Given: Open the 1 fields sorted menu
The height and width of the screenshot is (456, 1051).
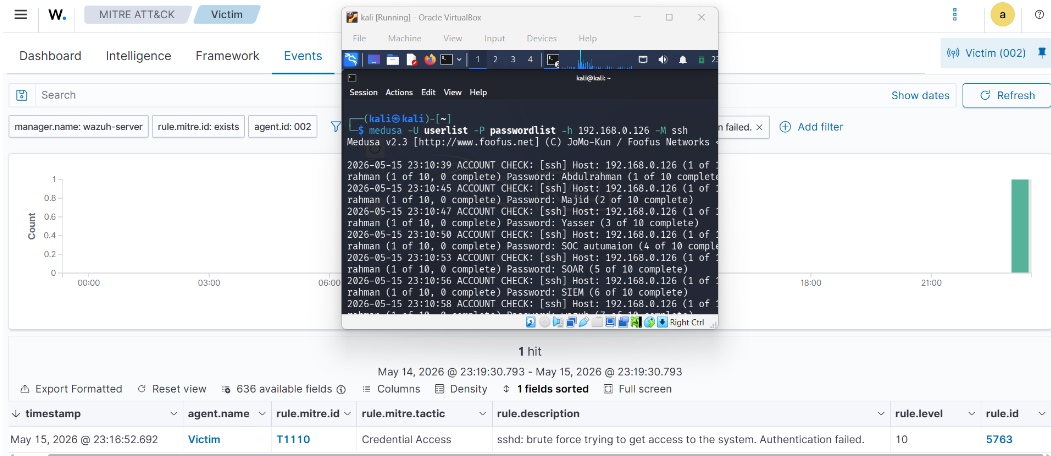Looking at the screenshot, I should [x=545, y=389].
